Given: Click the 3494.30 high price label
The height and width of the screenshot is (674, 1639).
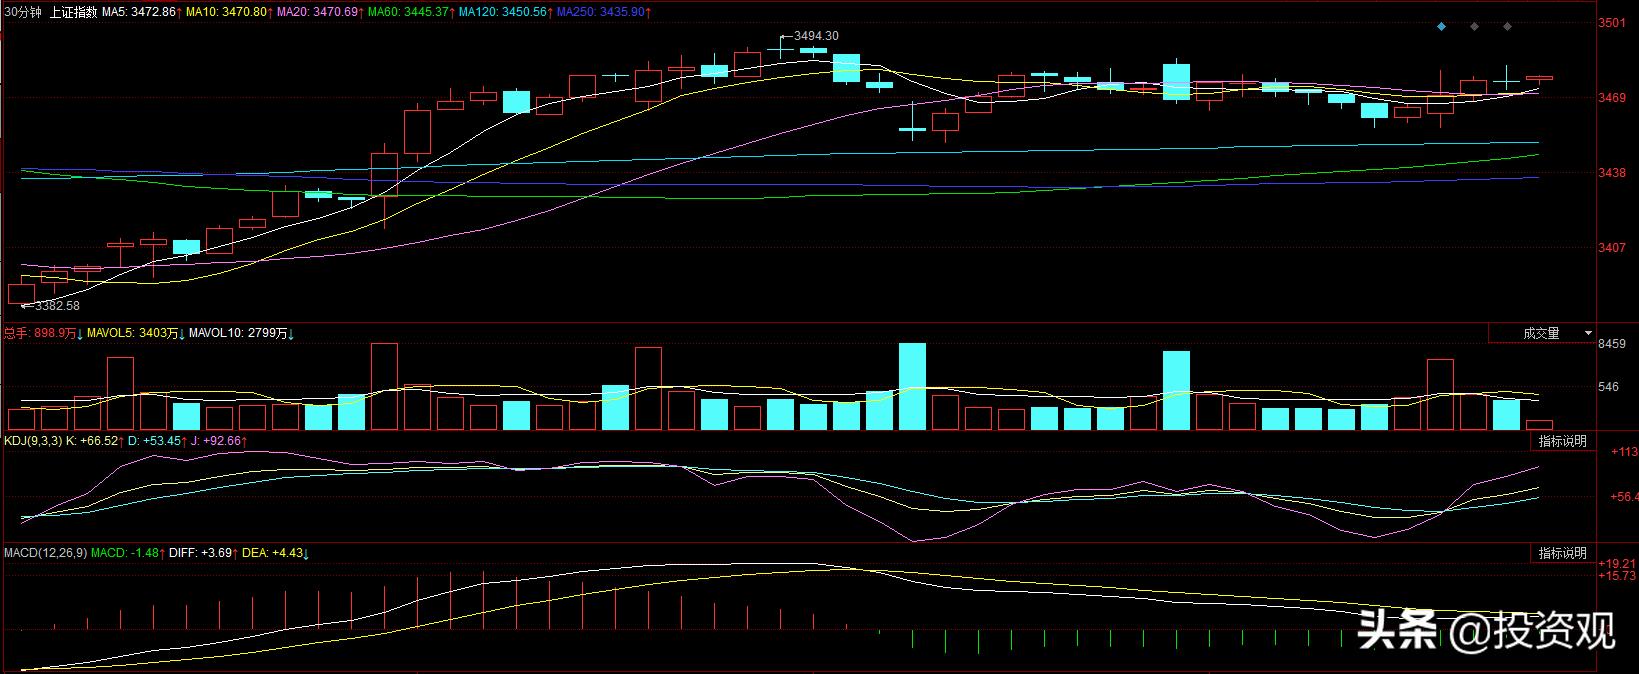Looking at the screenshot, I should pos(816,36).
